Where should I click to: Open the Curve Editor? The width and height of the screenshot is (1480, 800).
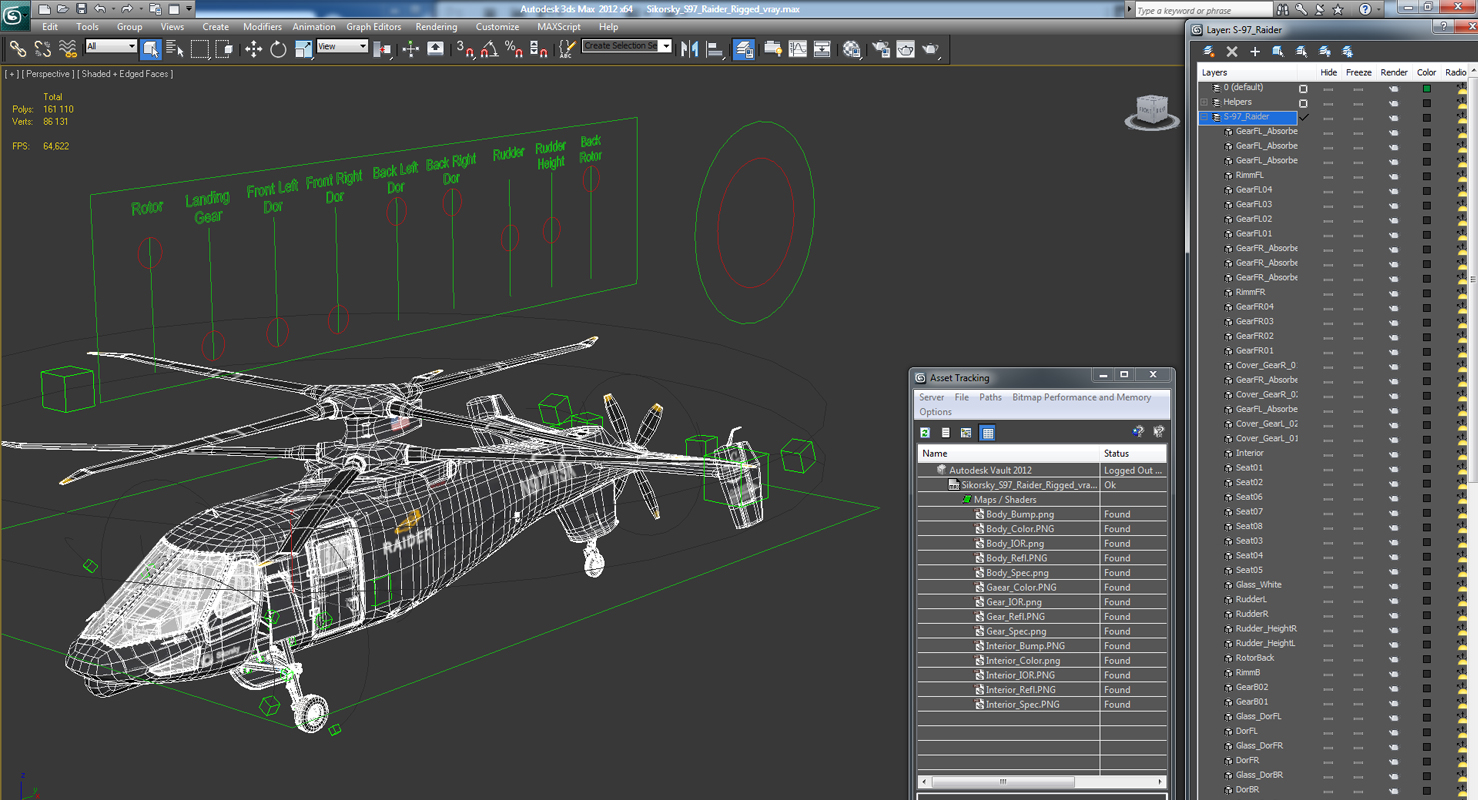click(x=798, y=48)
